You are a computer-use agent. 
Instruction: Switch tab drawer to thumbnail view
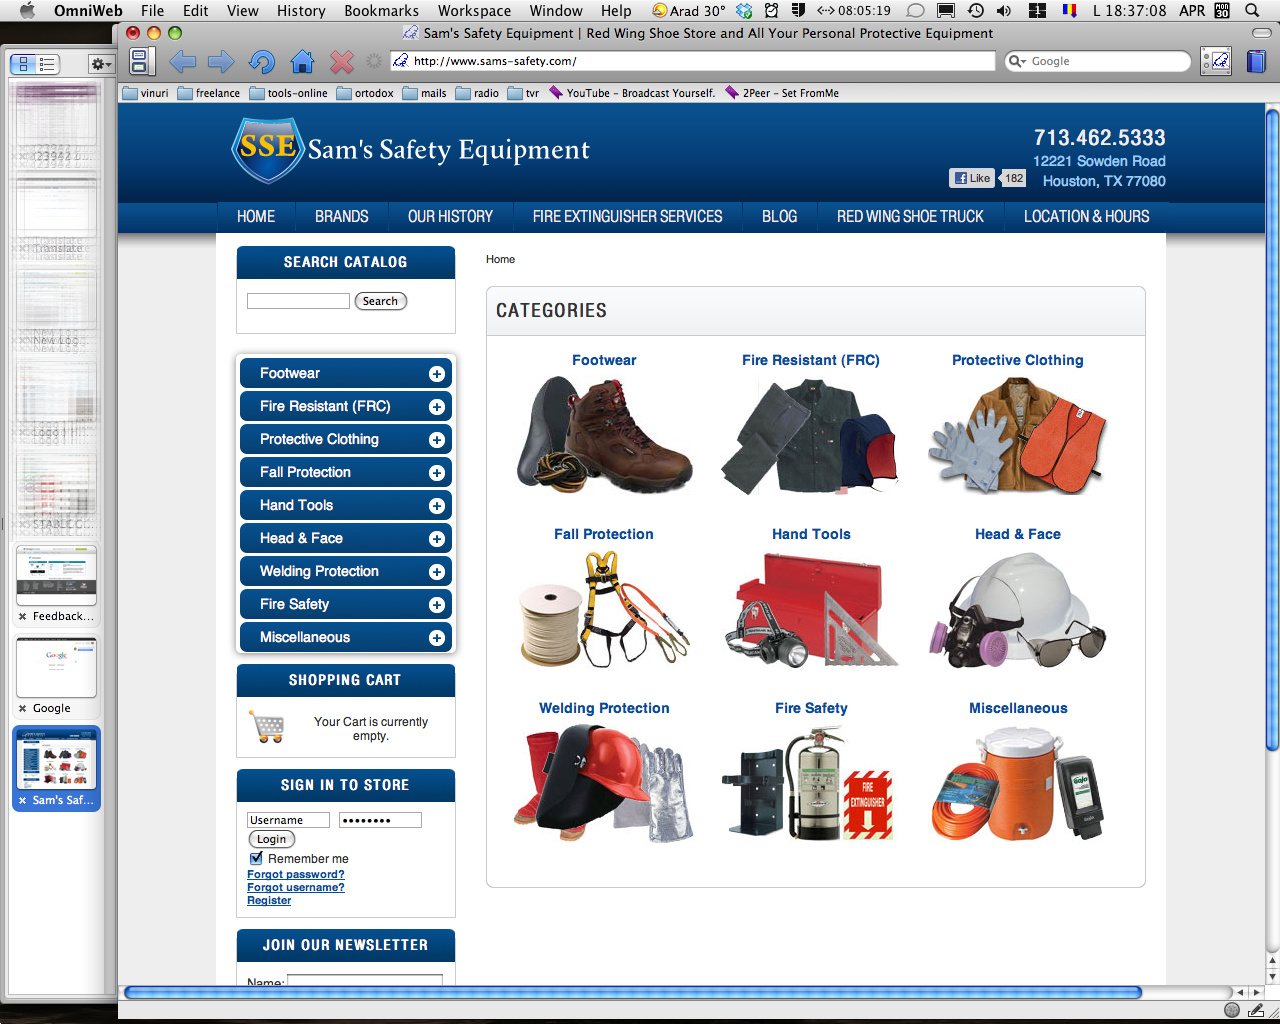(x=24, y=64)
